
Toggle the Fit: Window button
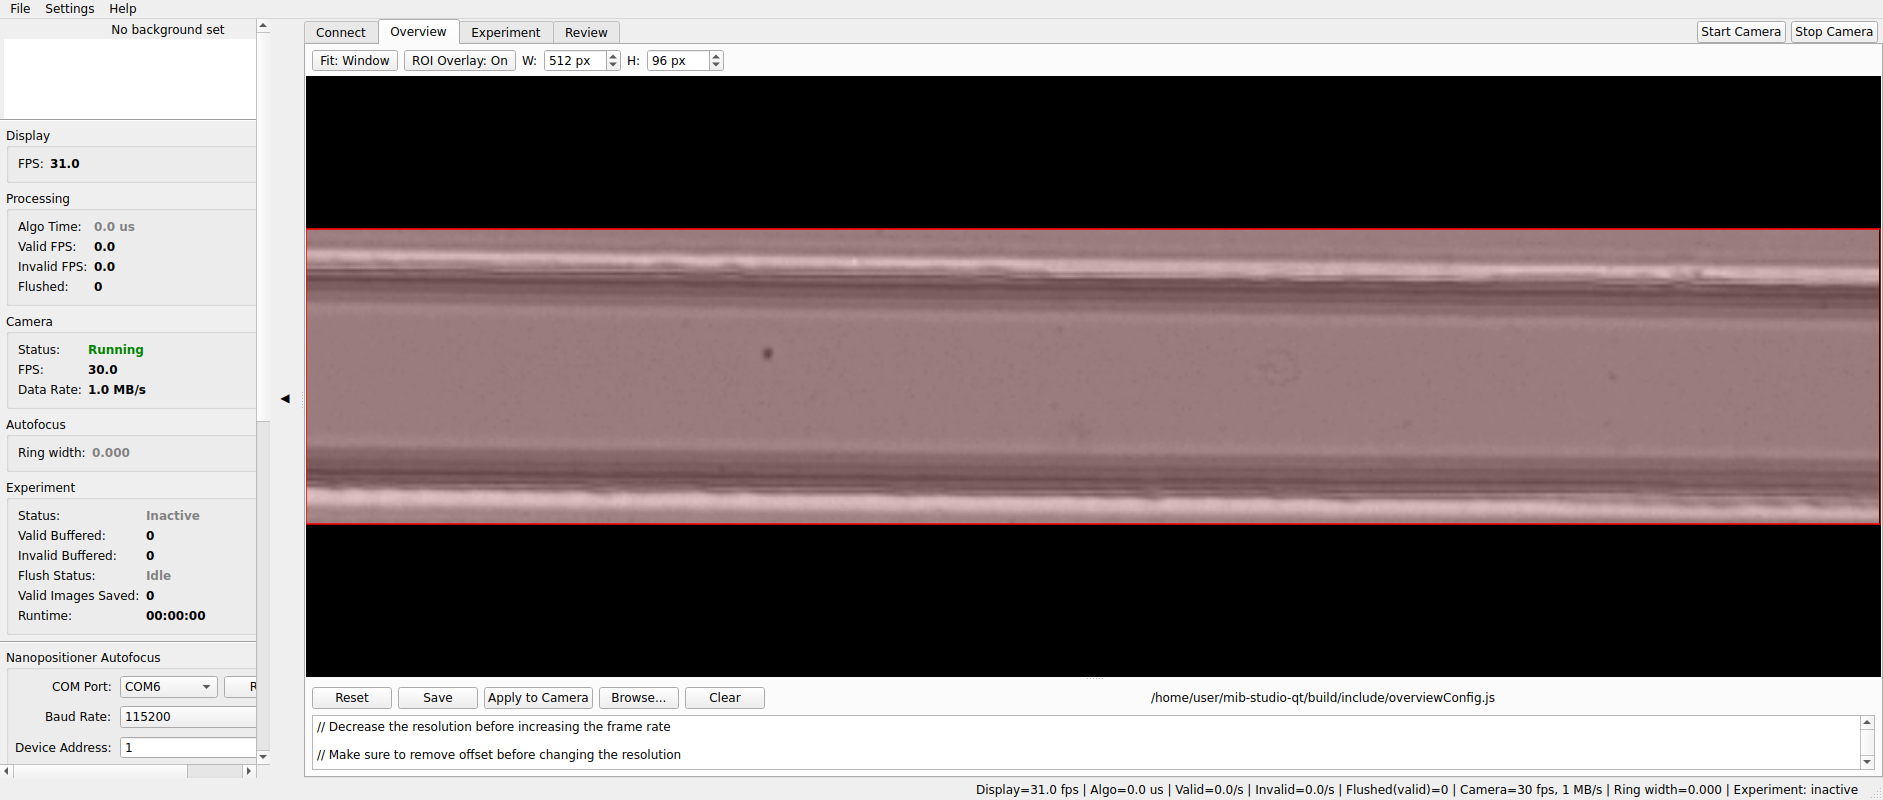(x=355, y=60)
